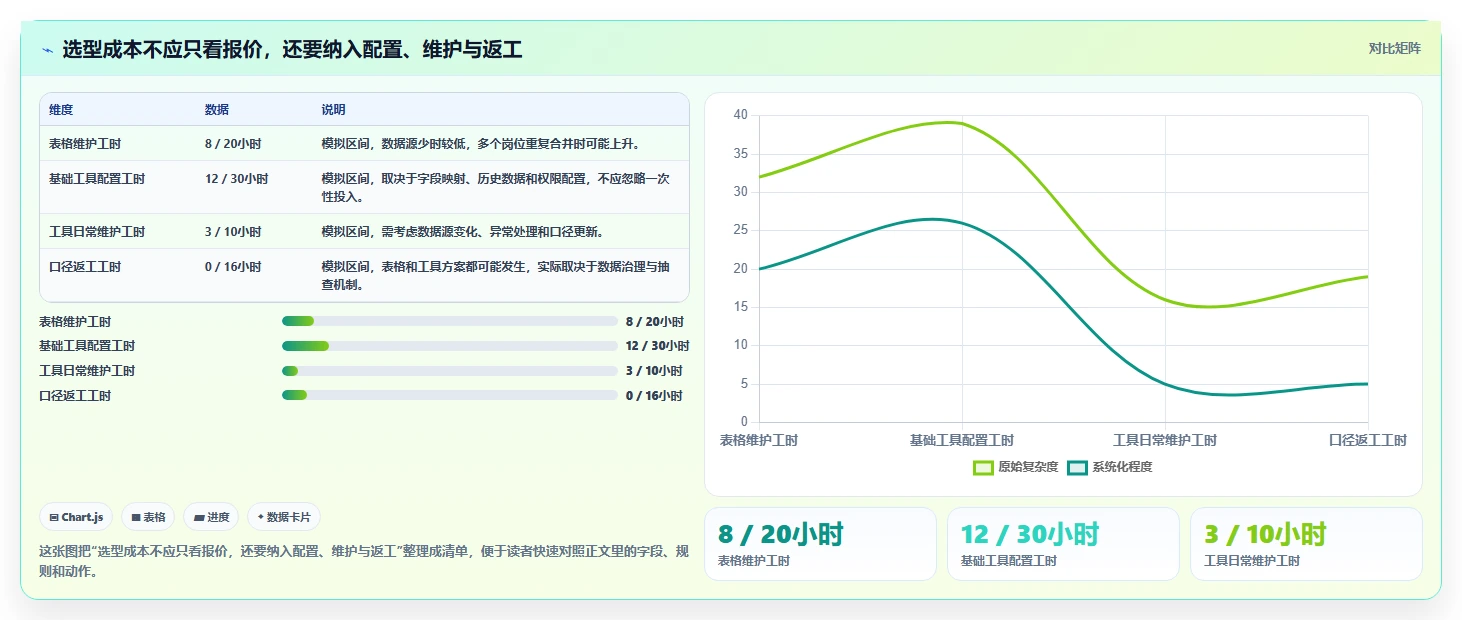
Task: Click the 基础工具配置工时 progress bar
Action: (x=450, y=346)
